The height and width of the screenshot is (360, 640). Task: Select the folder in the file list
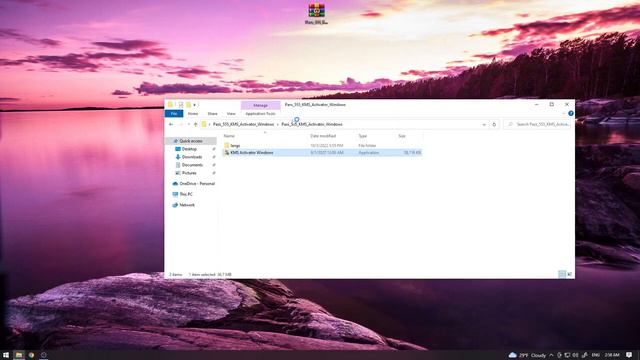click(x=322, y=145)
